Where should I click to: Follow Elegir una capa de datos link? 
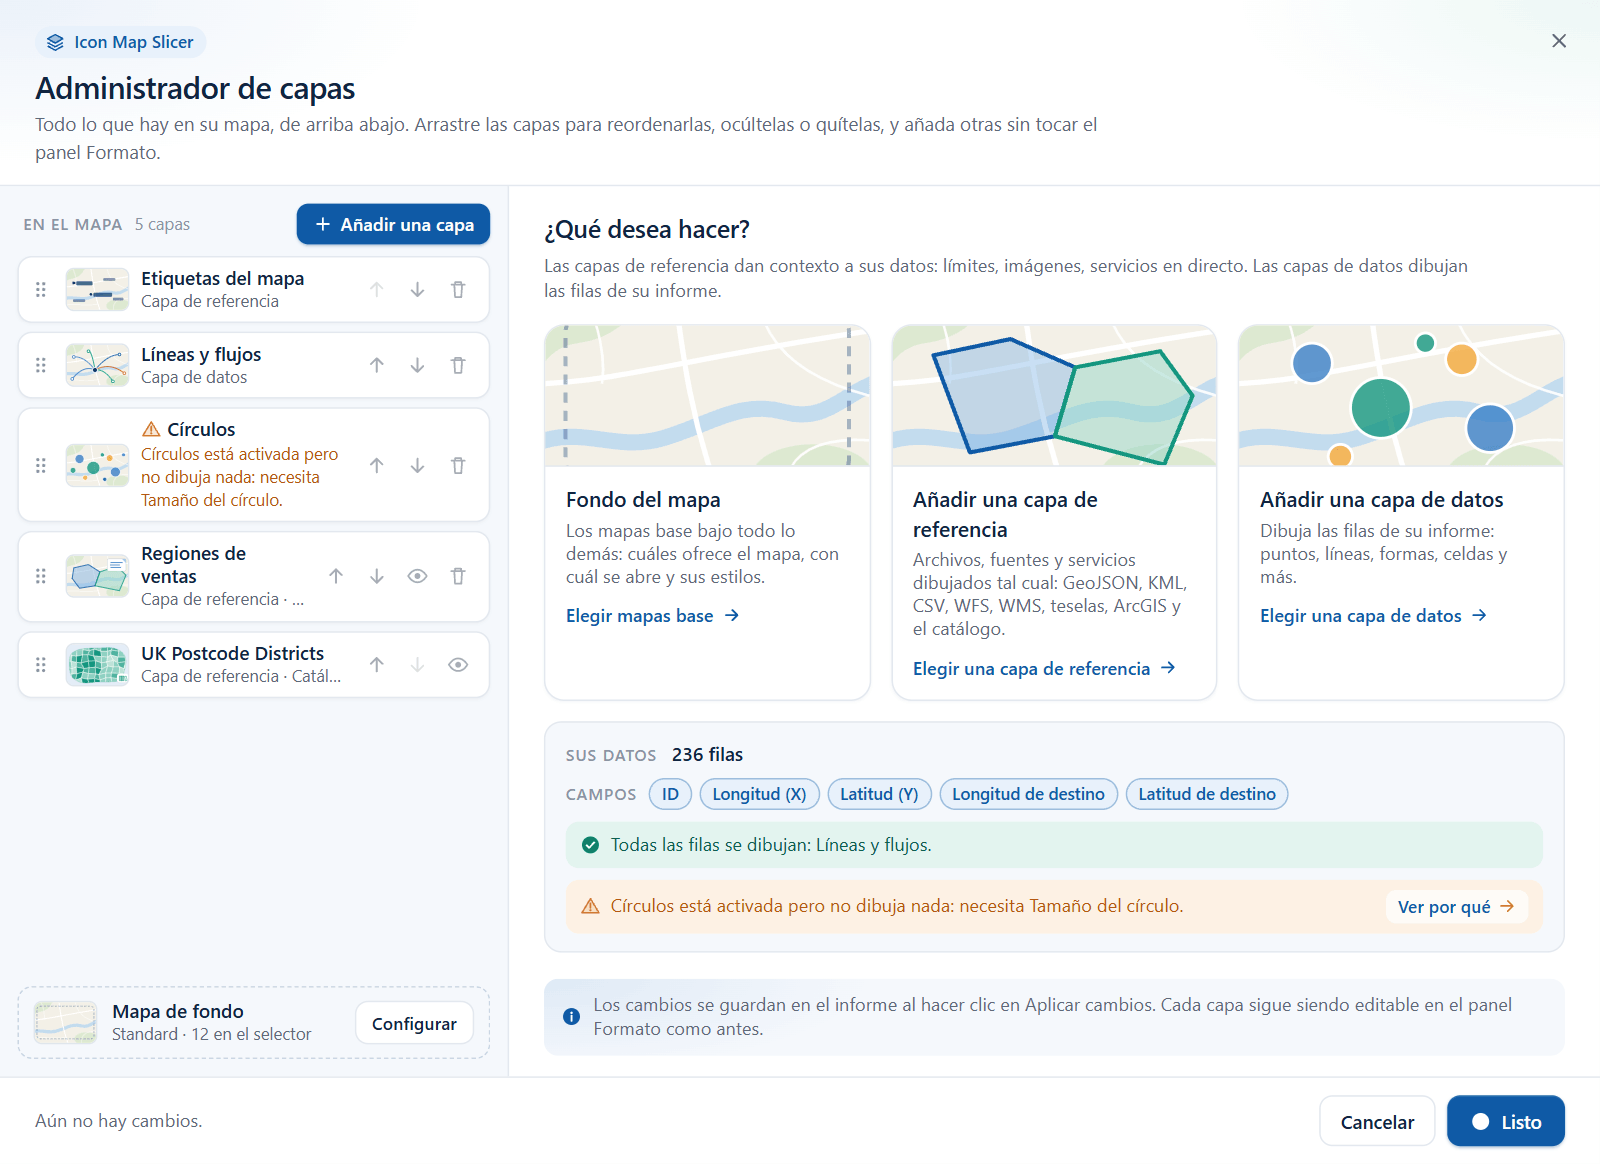click(1373, 616)
